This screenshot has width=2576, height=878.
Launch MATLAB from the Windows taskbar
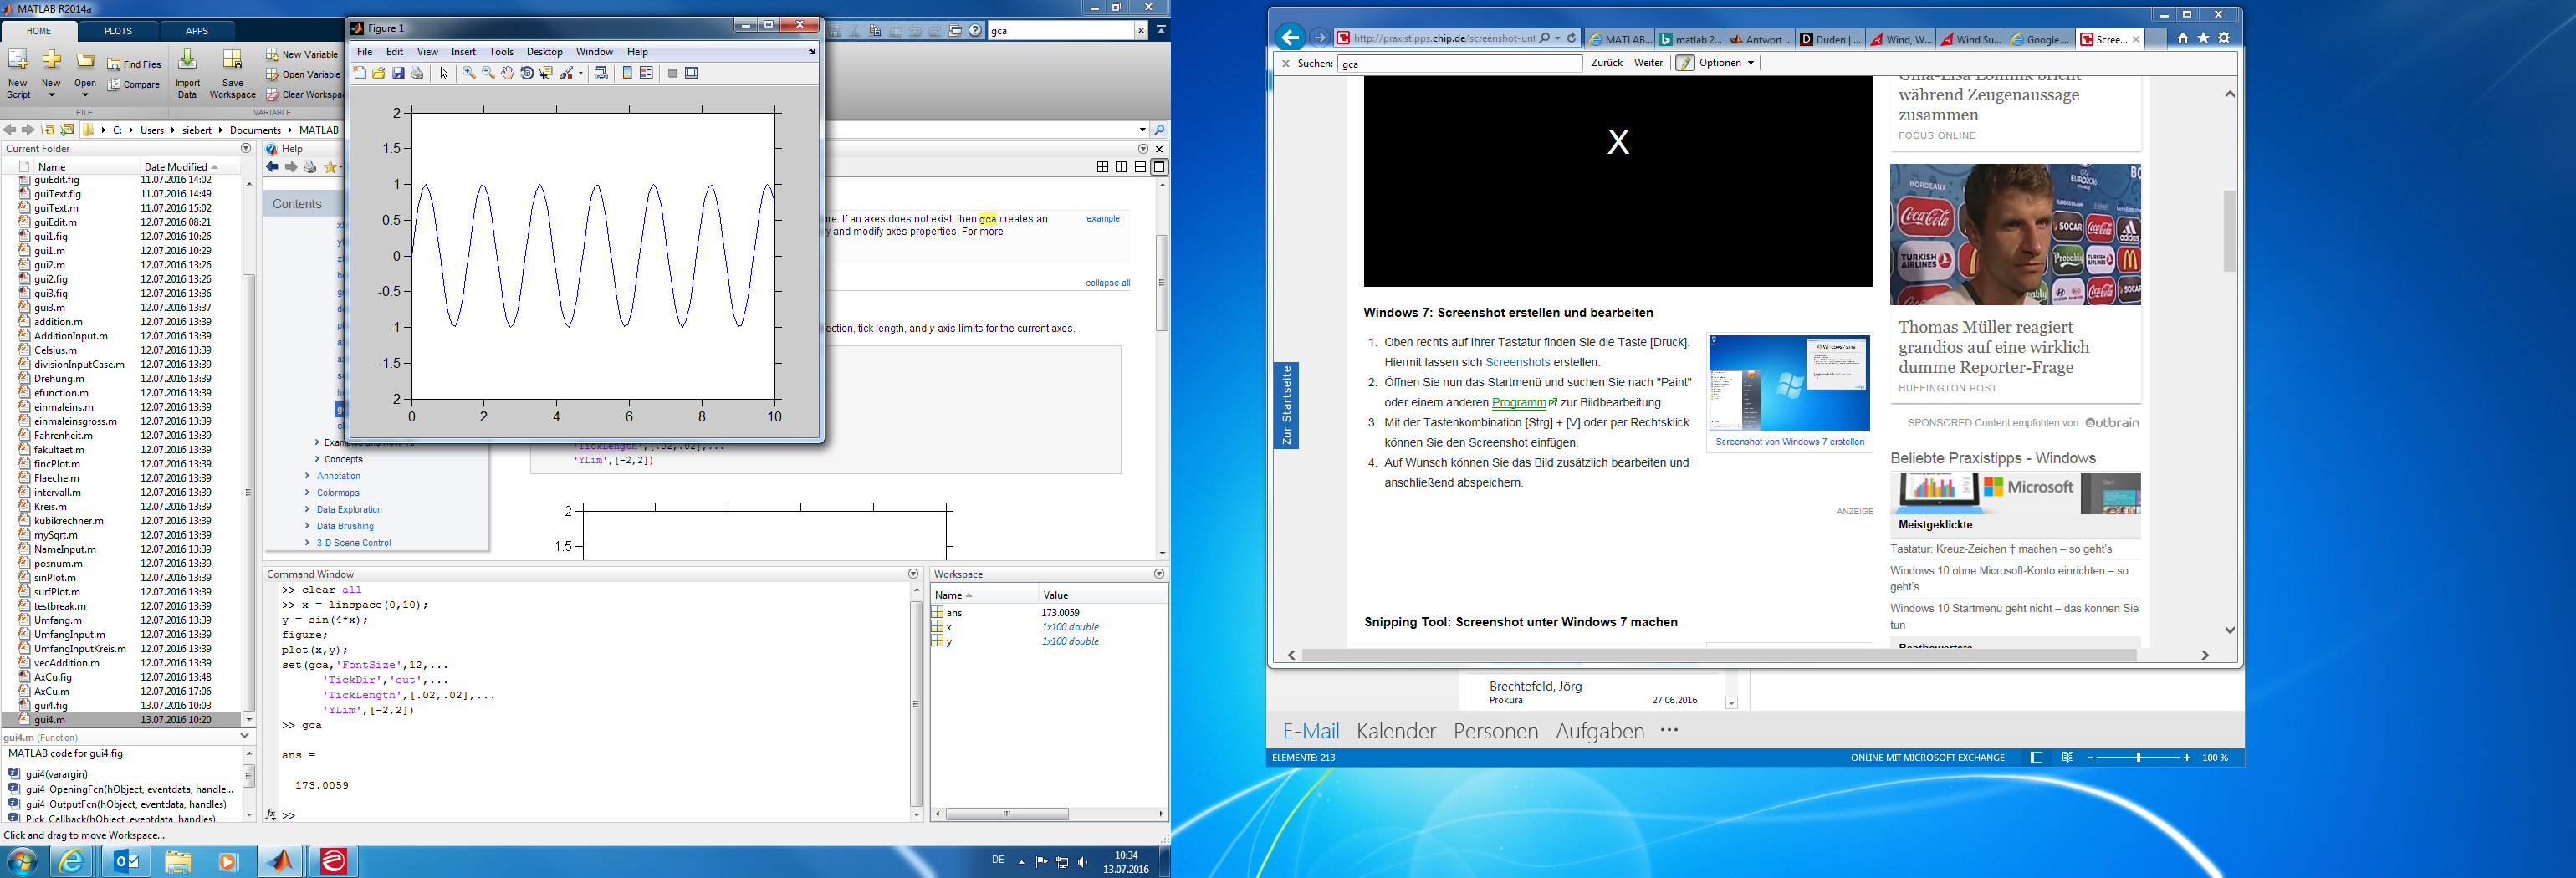tap(281, 860)
